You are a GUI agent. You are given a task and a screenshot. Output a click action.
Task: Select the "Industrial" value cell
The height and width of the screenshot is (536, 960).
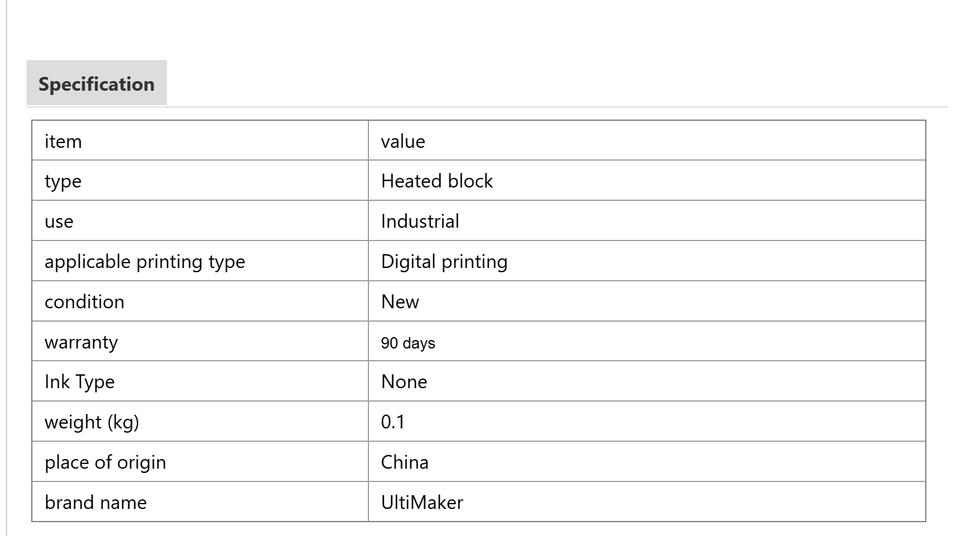420,221
